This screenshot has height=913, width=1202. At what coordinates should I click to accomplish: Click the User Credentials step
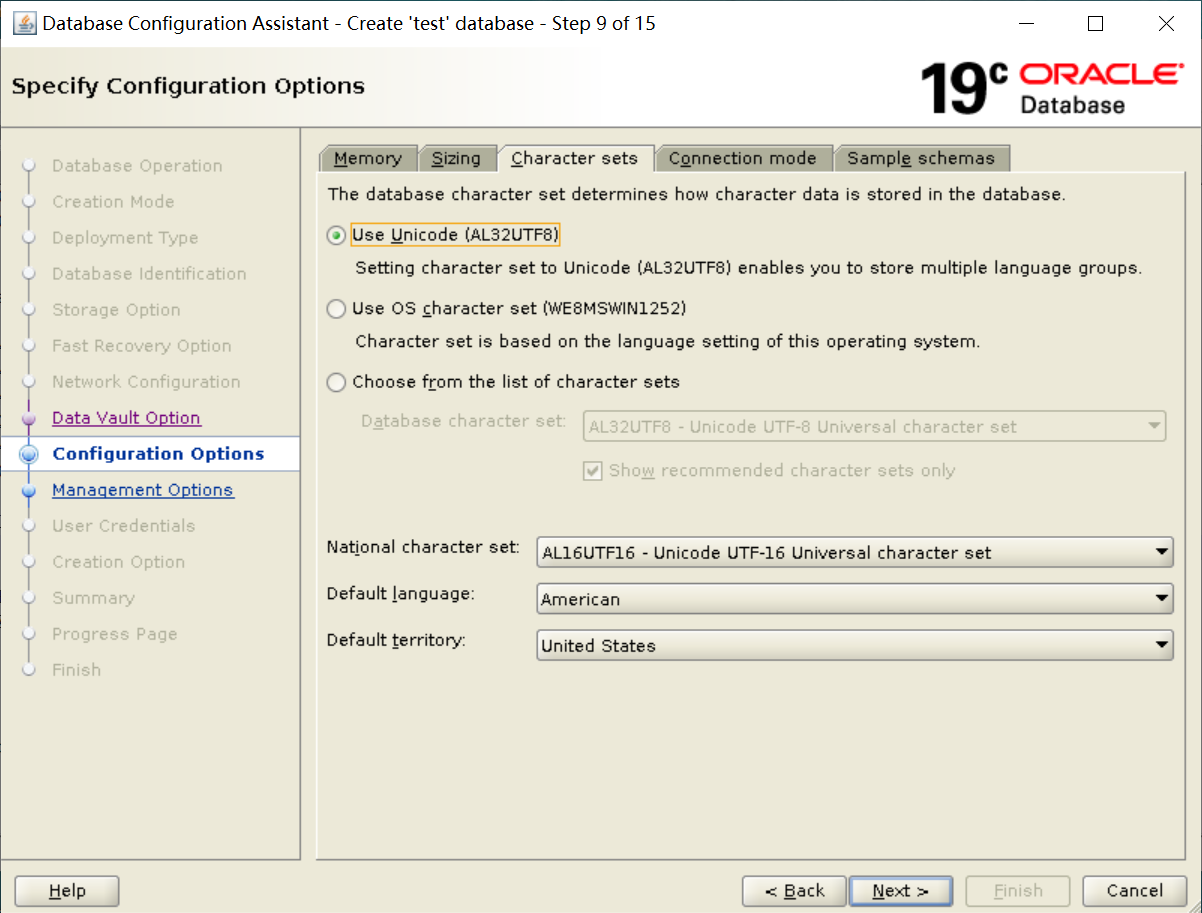coord(123,526)
